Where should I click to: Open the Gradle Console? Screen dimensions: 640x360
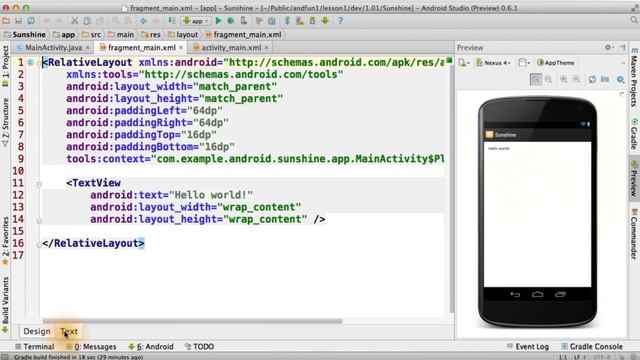pos(592,347)
